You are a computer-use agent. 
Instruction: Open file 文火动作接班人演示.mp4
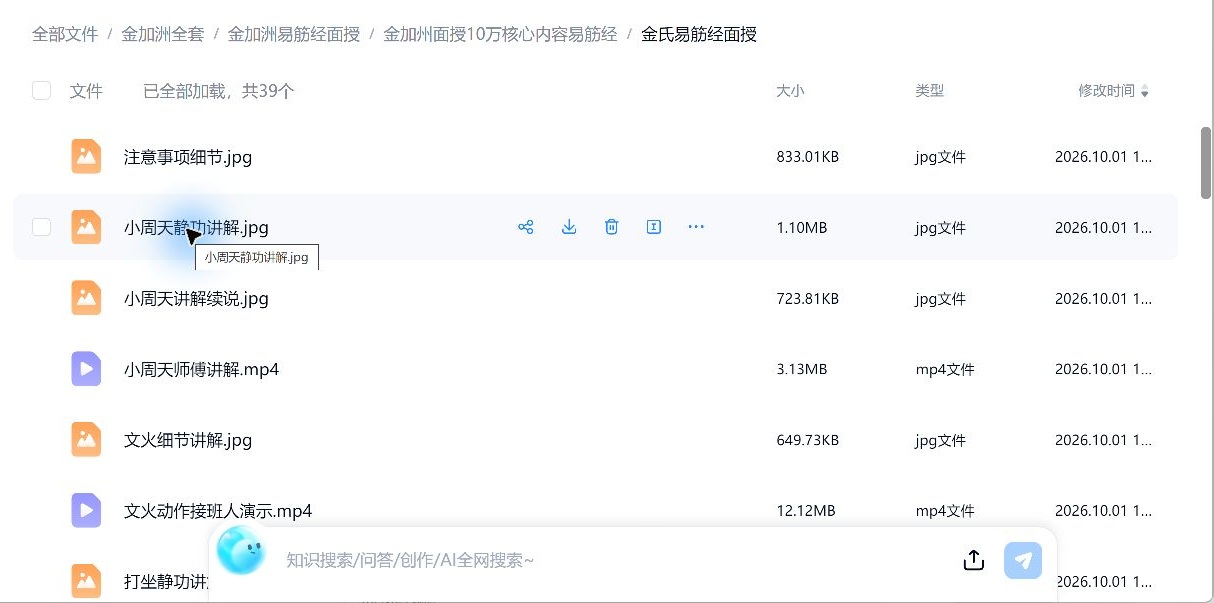coord(218,512)
